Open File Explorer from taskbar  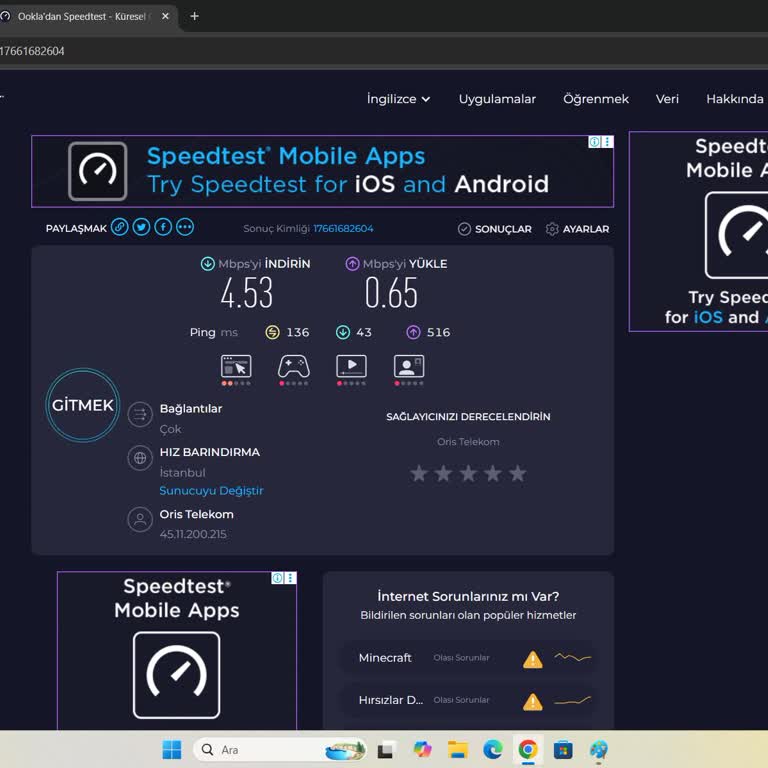458,749
